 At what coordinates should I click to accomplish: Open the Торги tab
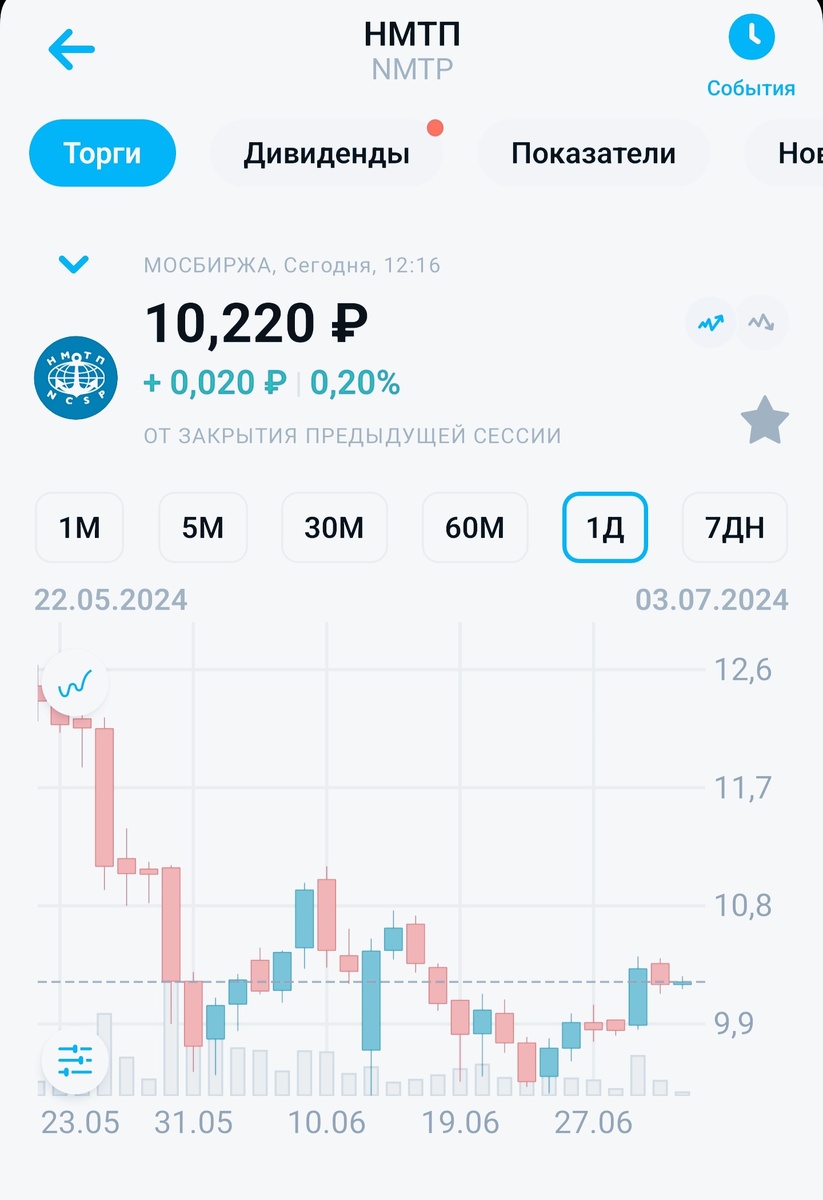point(103,153)
